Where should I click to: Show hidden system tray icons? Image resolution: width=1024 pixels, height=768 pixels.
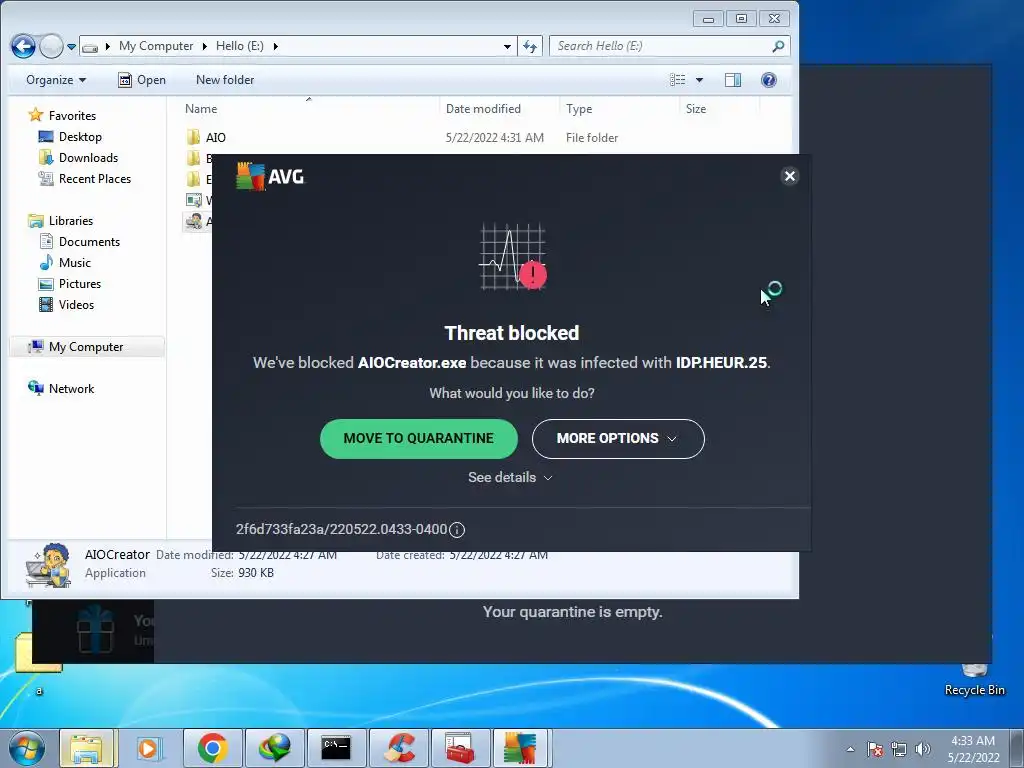coord(850,749)
